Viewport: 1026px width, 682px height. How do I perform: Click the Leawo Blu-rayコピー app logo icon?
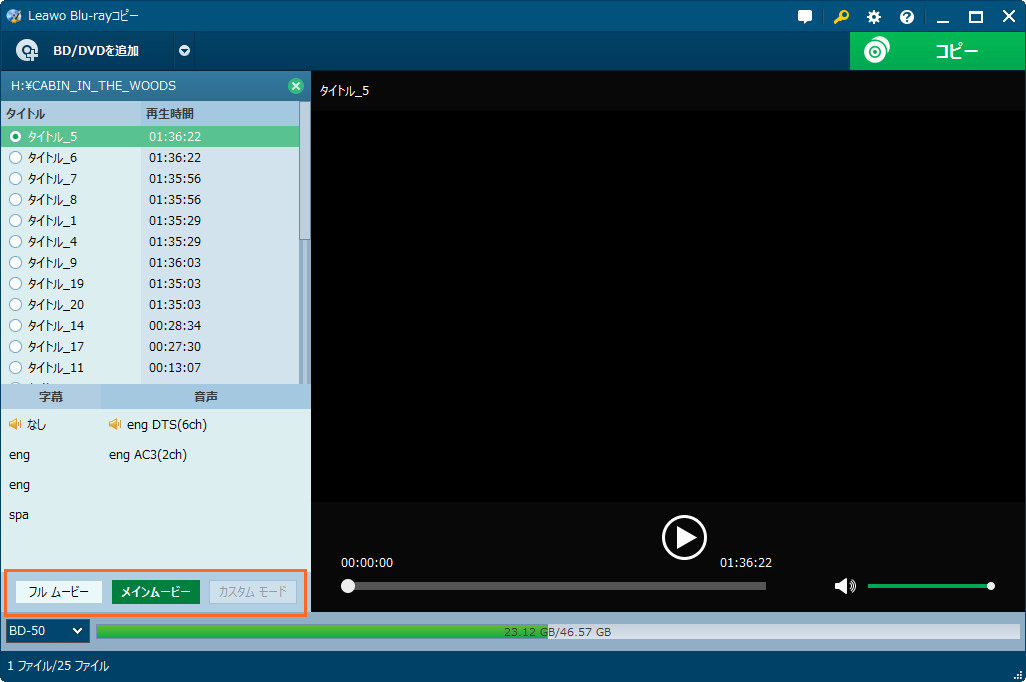(x=14, y=16)
